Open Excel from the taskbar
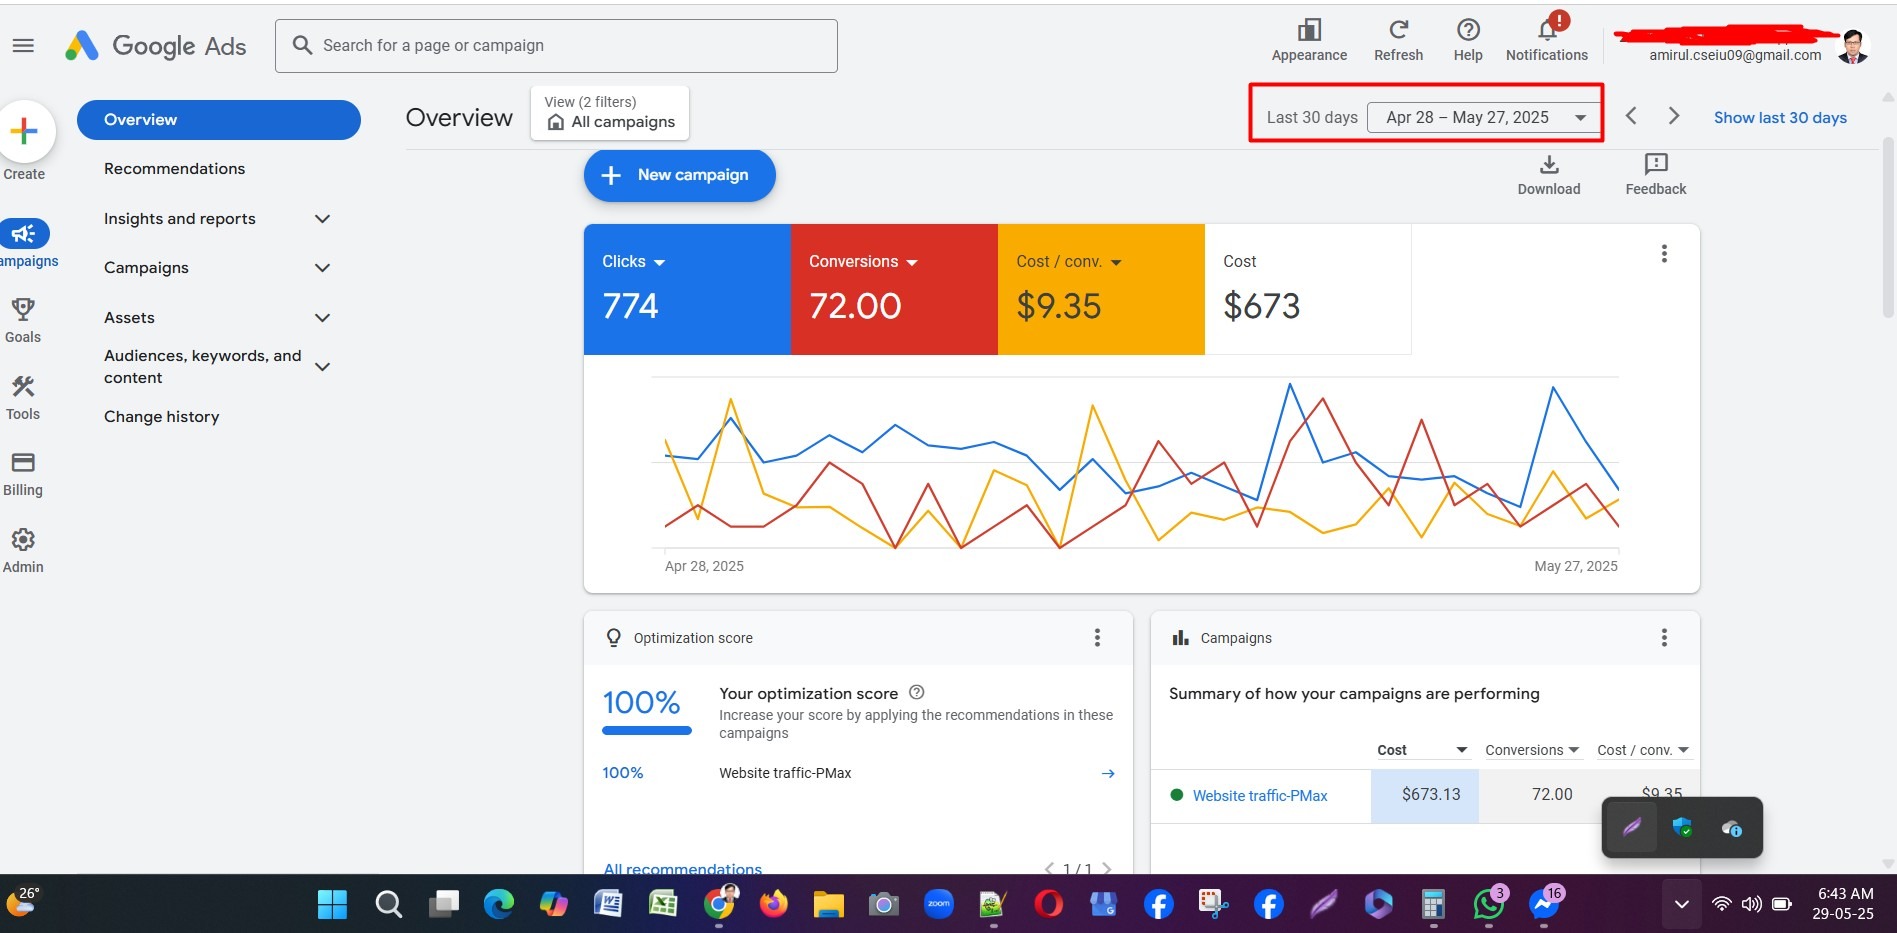 tap(663, 904)
